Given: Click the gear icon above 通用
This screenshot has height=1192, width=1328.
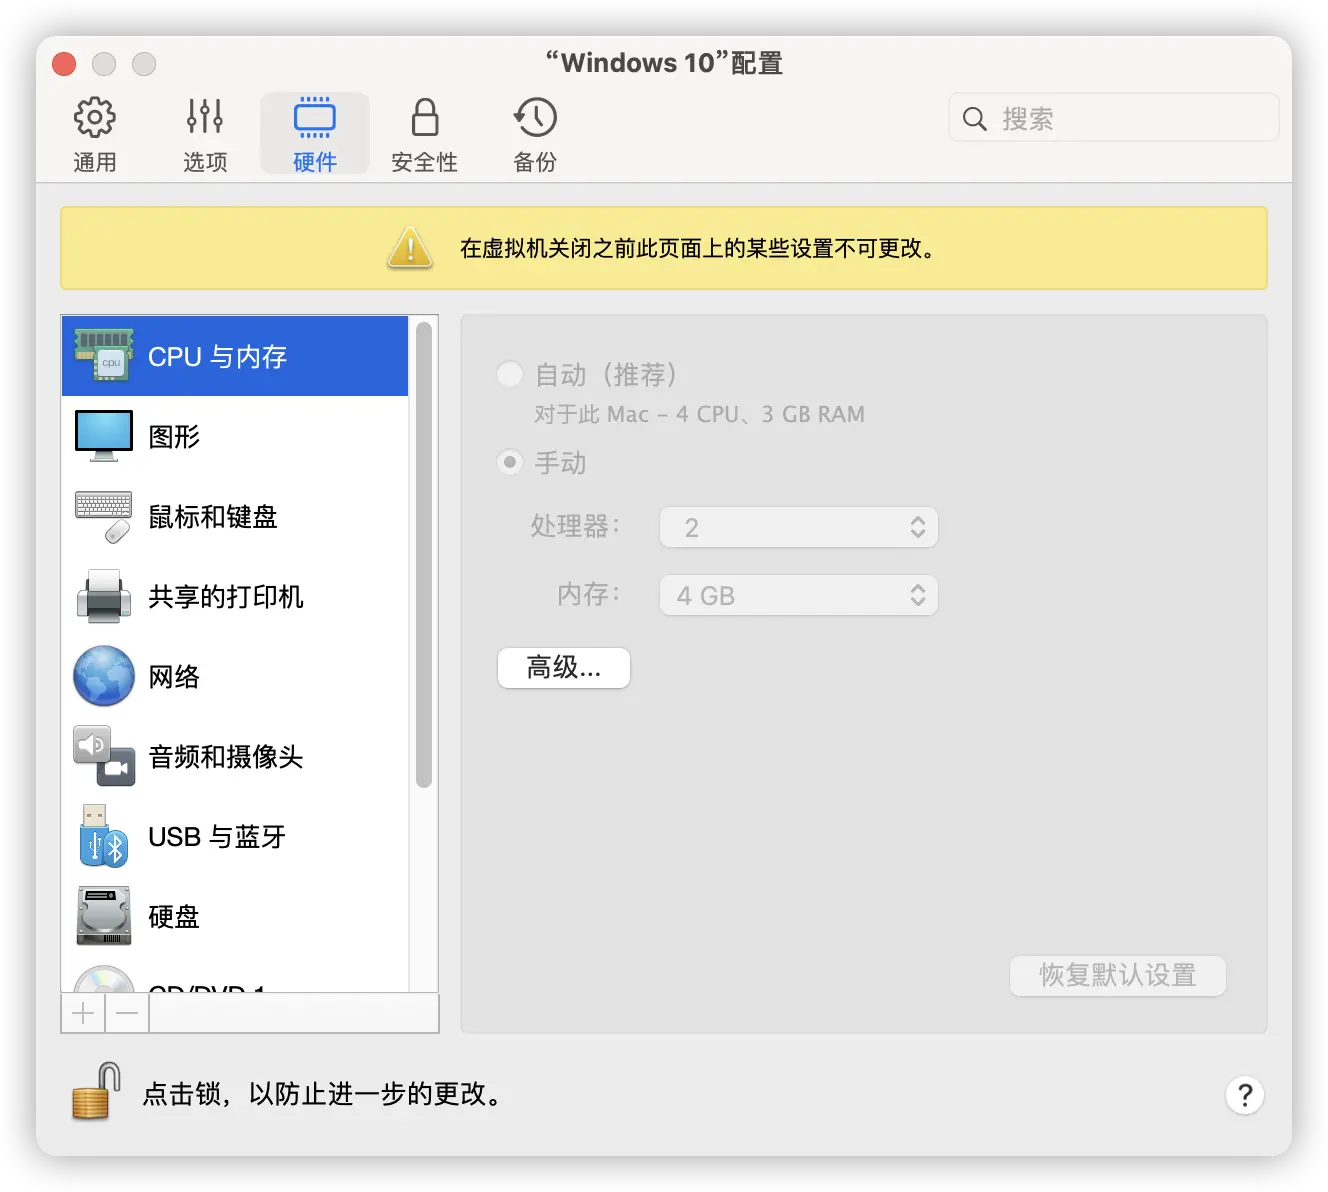Looking at the screenshot, I should tap(95, 118).
